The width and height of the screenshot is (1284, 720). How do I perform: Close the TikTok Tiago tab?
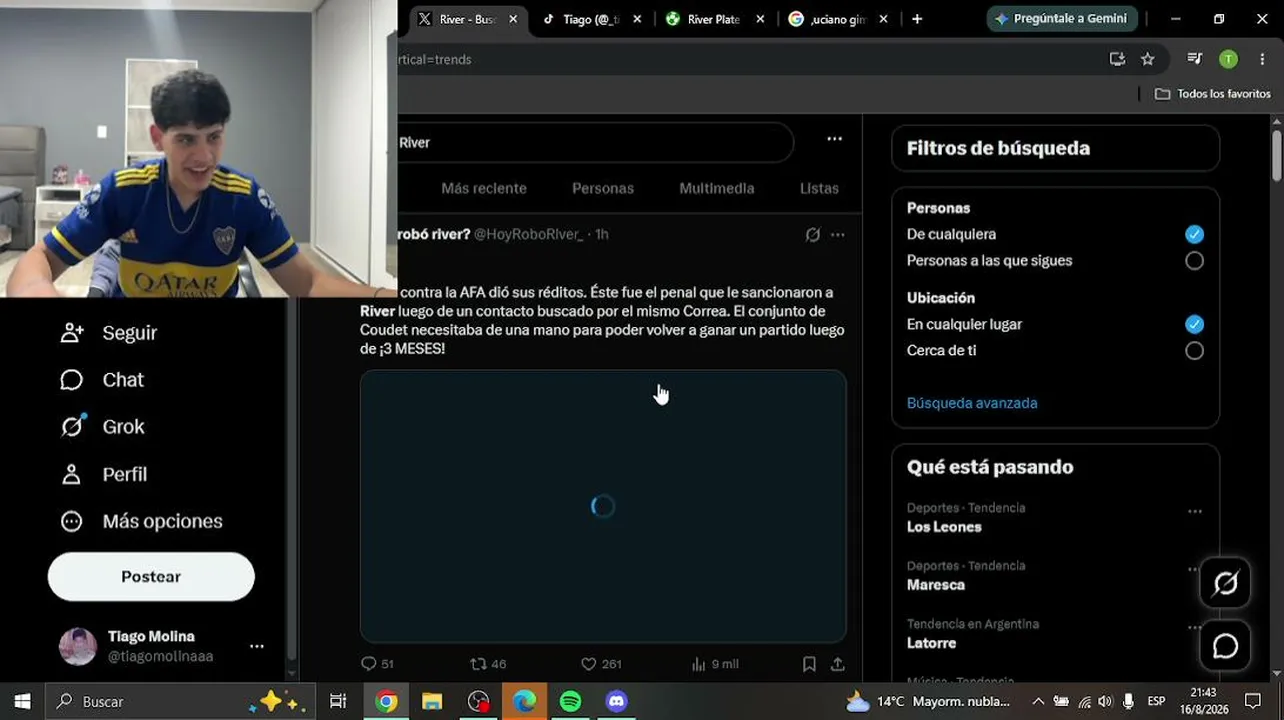637,19
